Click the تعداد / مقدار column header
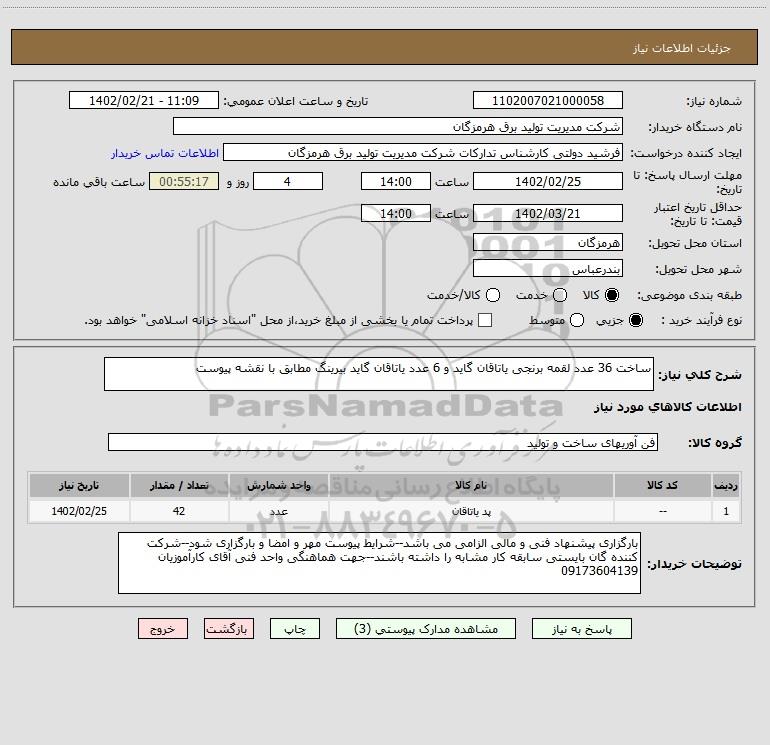The width and height of the screenshot is (770, 745). tap(179, 486)
